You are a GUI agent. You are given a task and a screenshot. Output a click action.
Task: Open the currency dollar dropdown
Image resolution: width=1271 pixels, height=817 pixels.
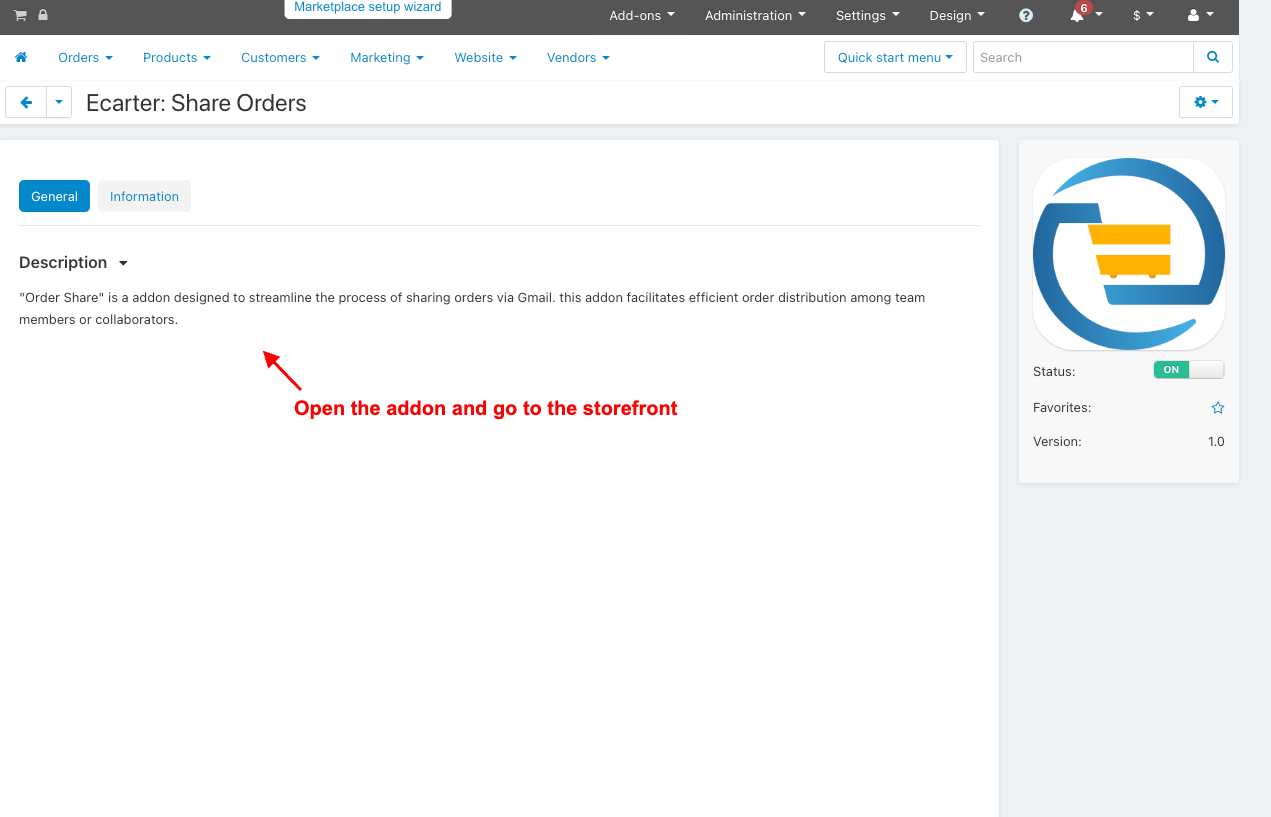coord(1143,15)
